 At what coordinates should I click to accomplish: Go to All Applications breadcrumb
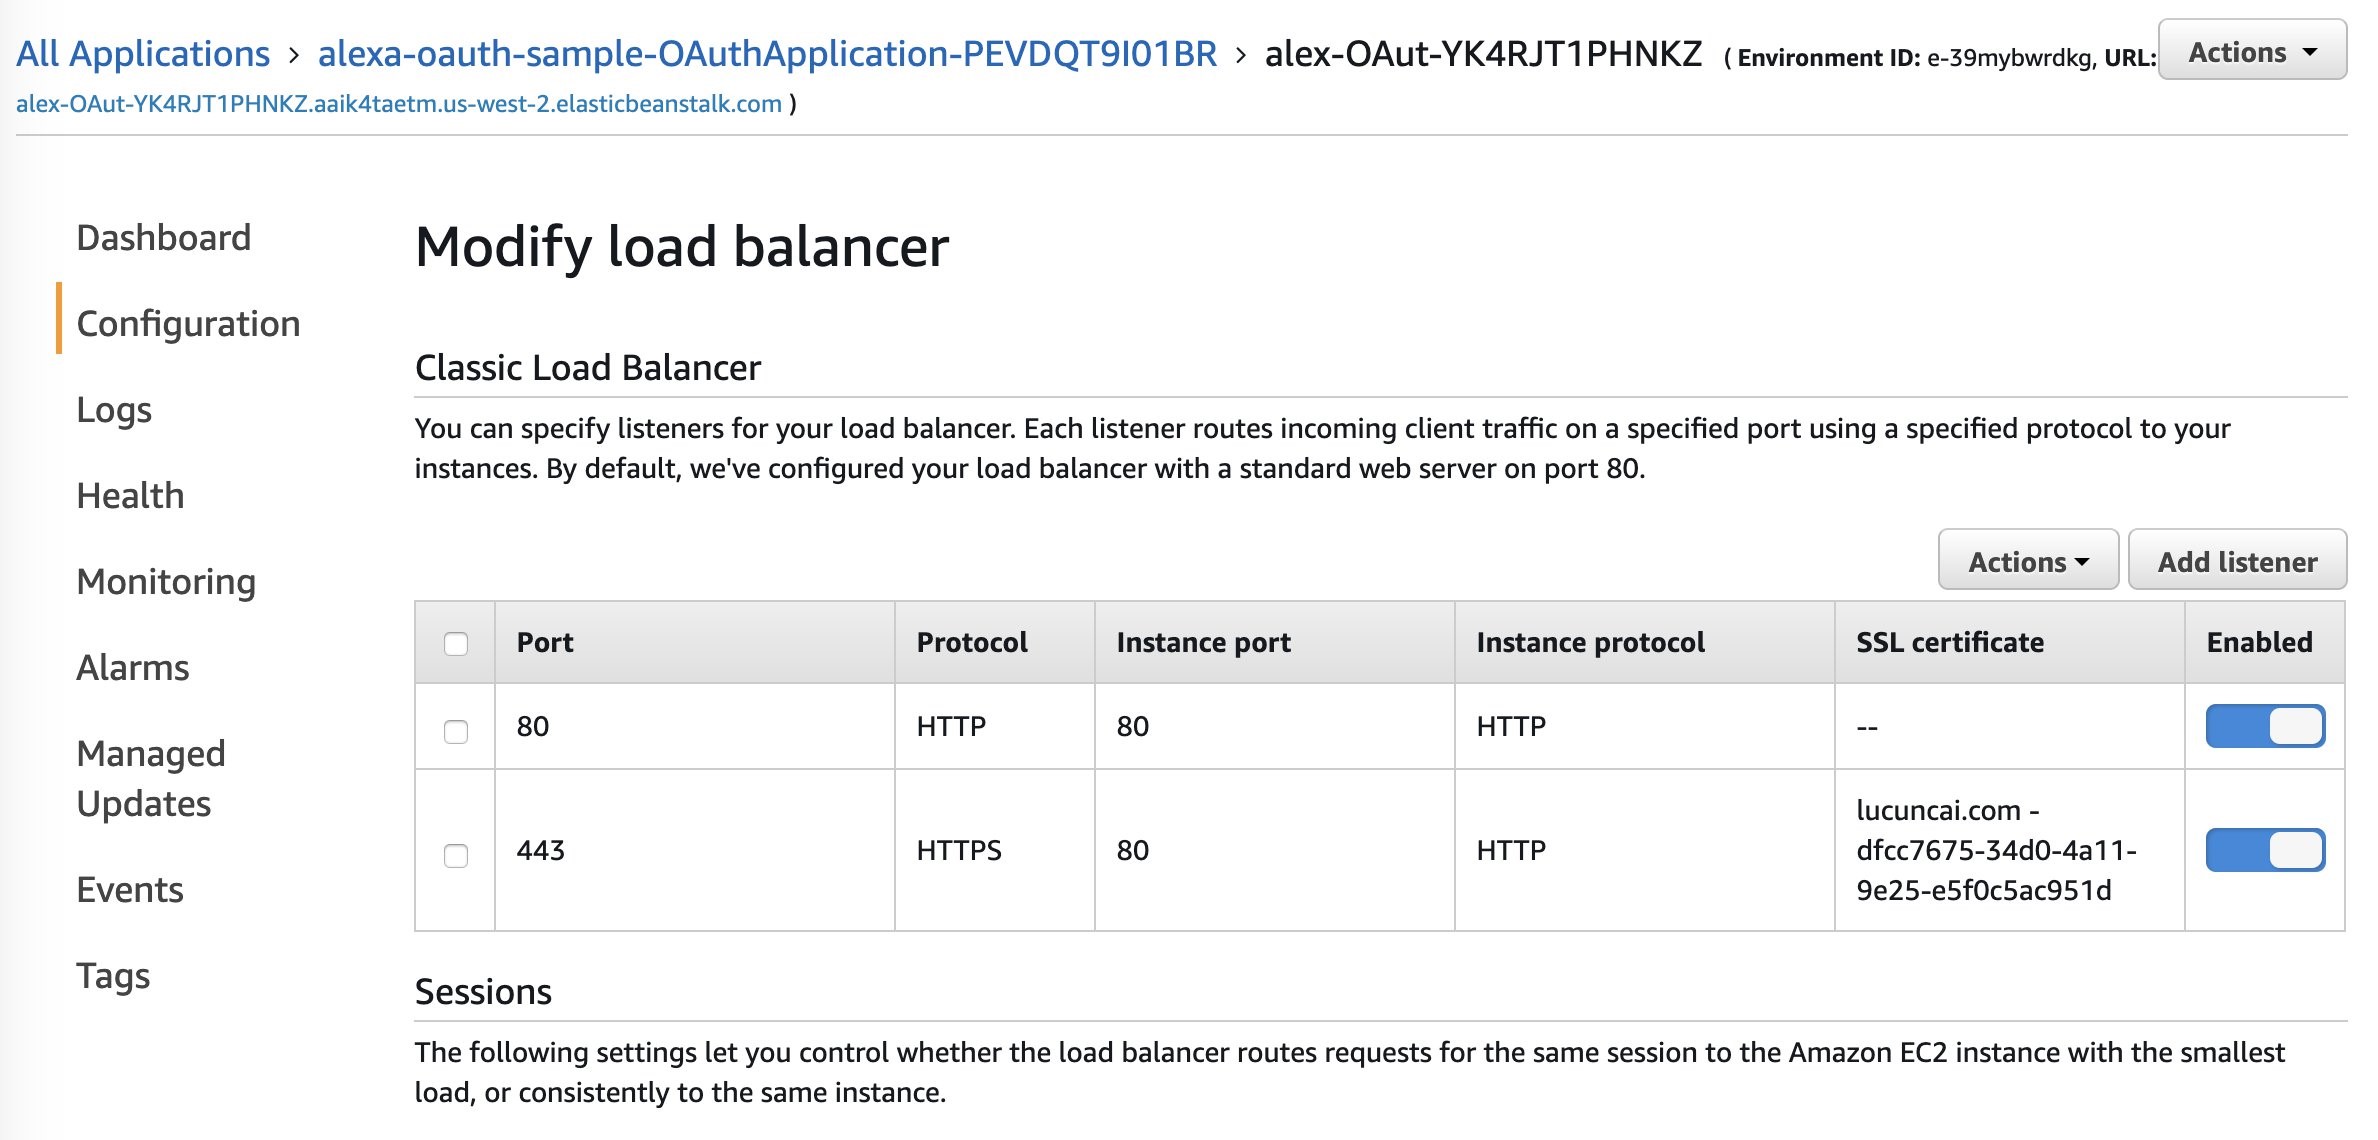[143, 54]
